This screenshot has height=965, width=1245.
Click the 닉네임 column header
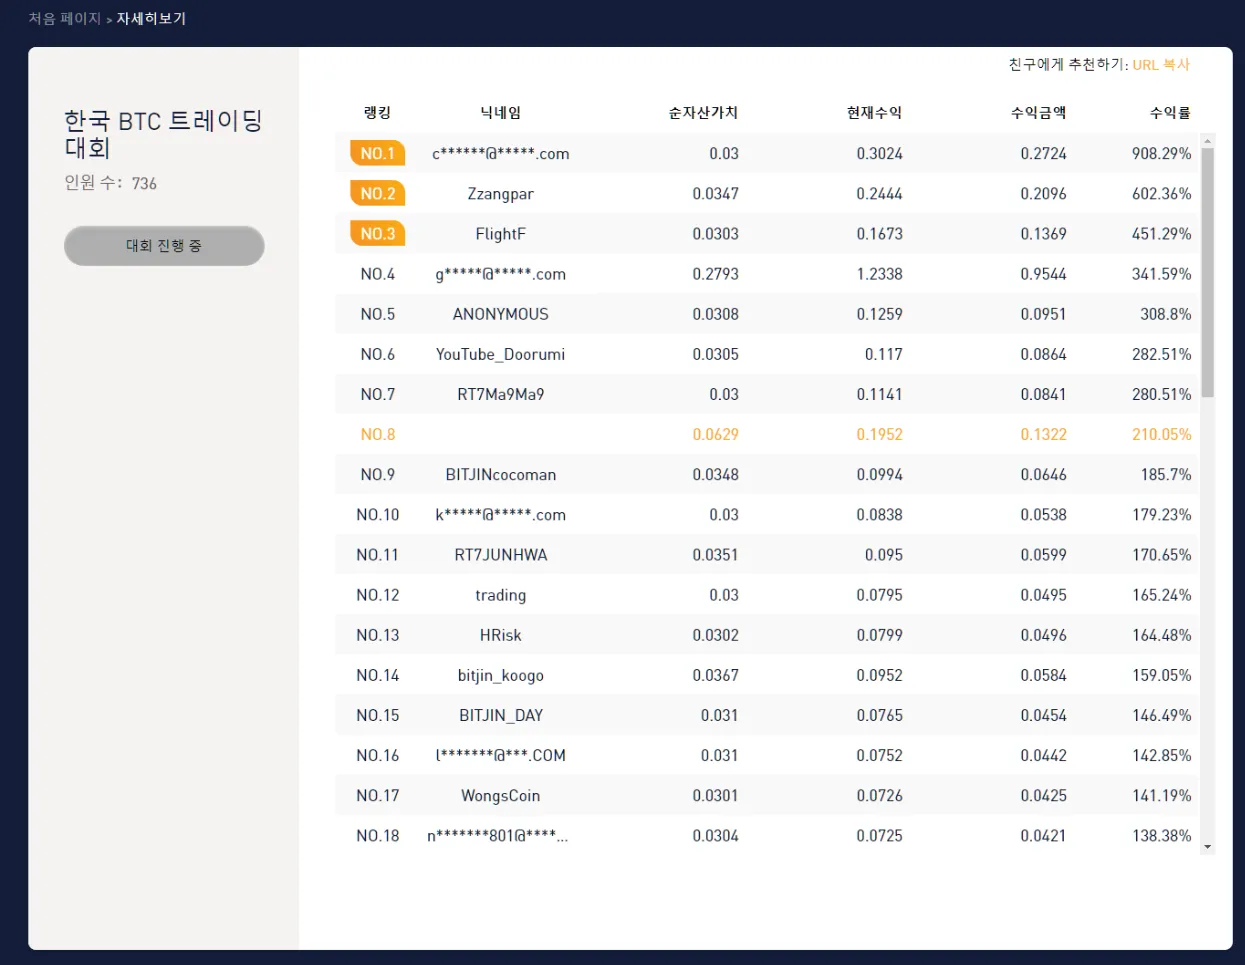(x=501, y=112)
